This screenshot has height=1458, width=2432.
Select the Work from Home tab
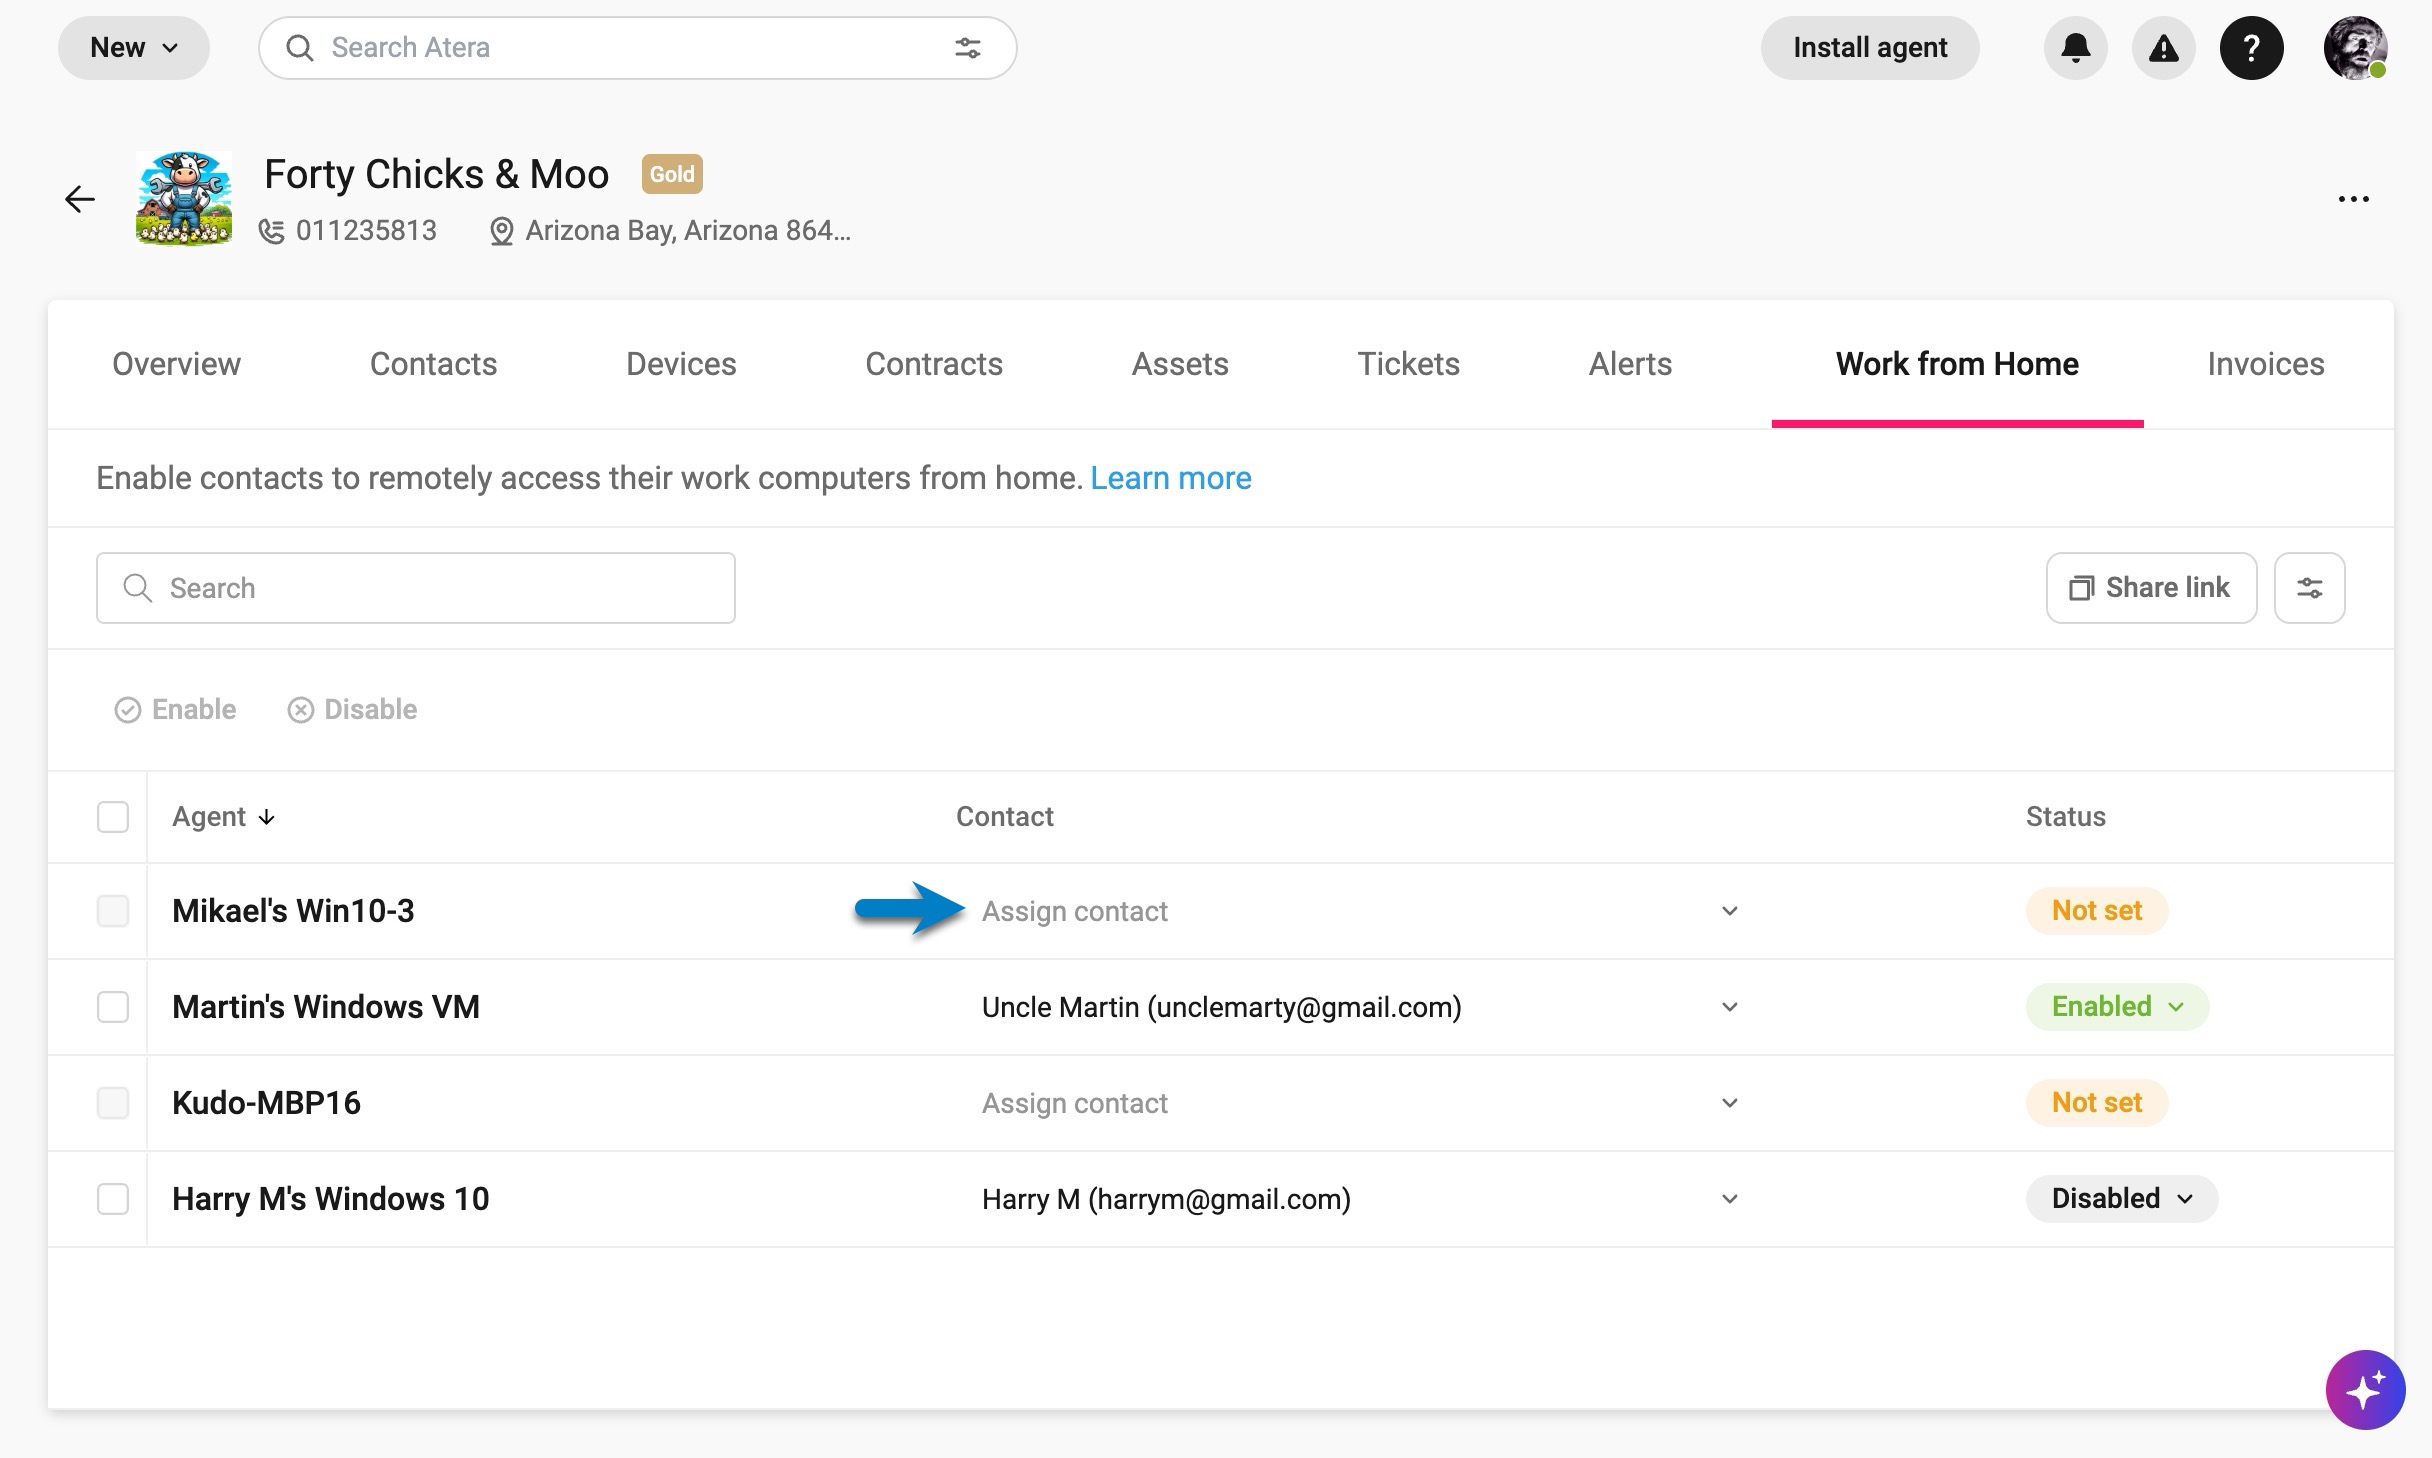pyautogui.click(x=1957, y=364)
